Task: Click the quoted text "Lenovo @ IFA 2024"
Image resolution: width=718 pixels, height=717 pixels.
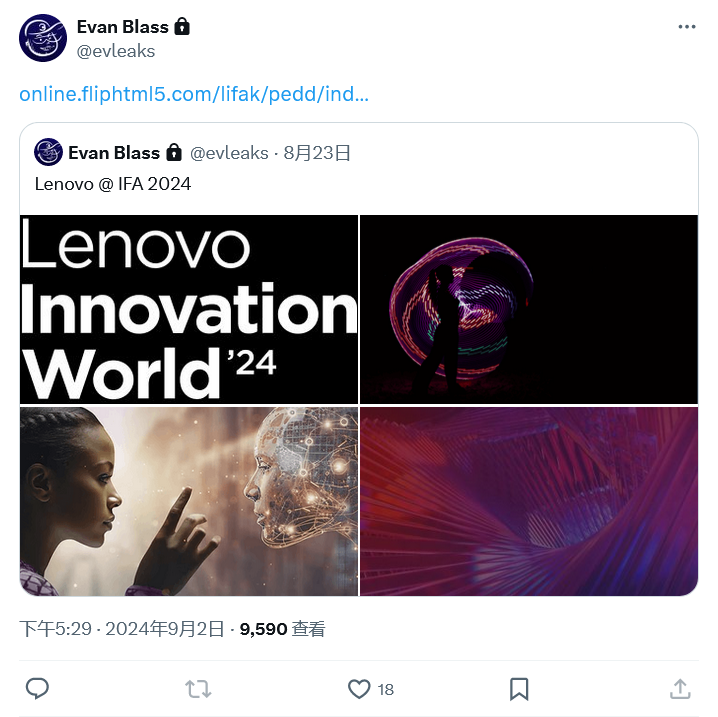Action: [x=113, y=183]
